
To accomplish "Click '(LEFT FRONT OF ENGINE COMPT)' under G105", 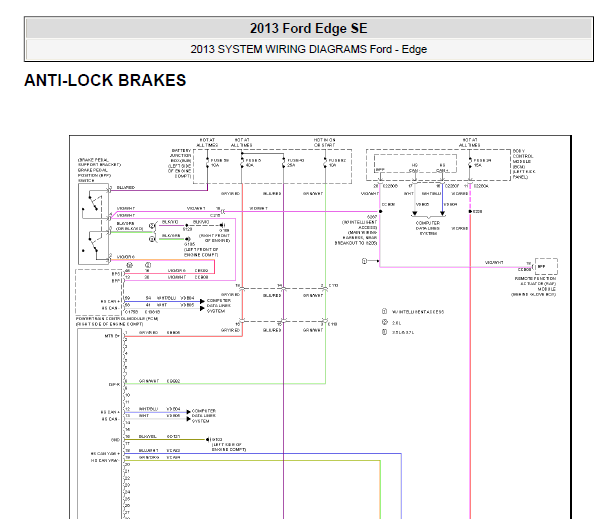I will coord(201,252).
